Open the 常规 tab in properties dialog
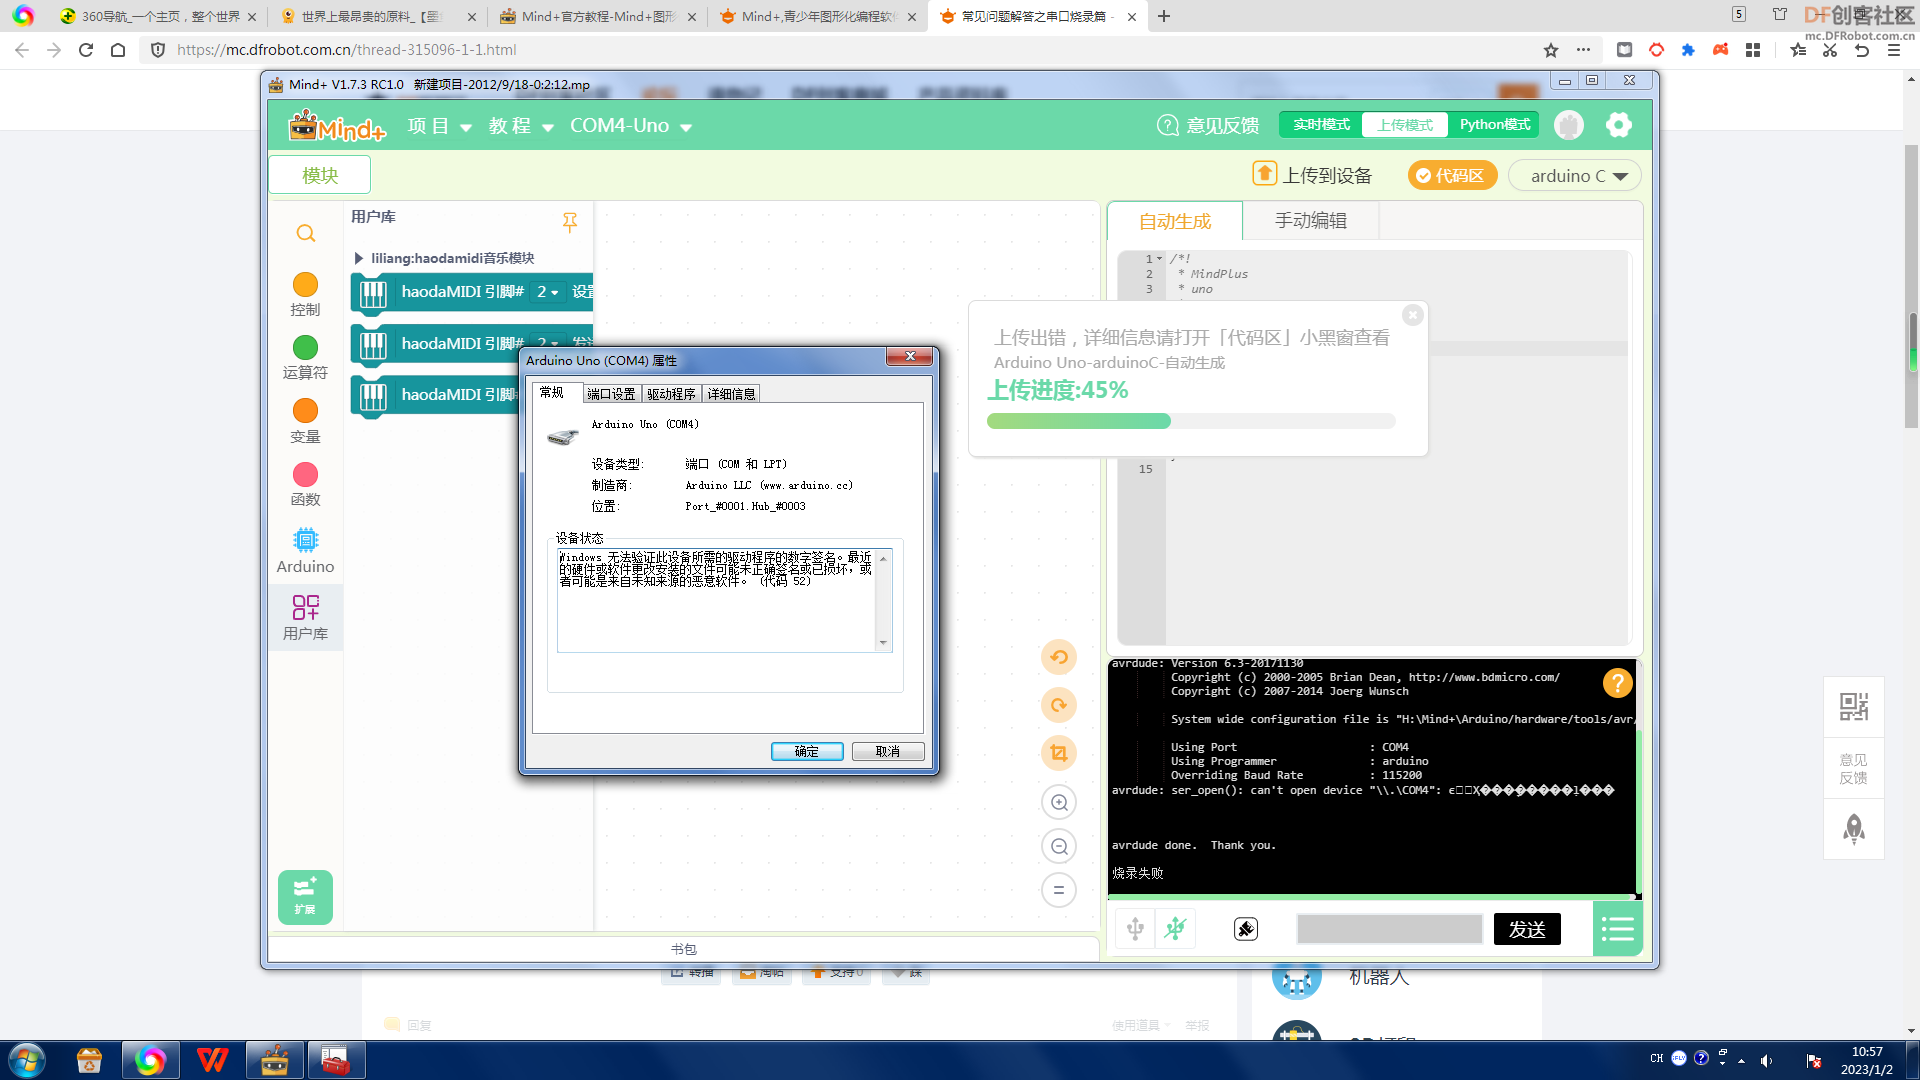 coord(552,393)
